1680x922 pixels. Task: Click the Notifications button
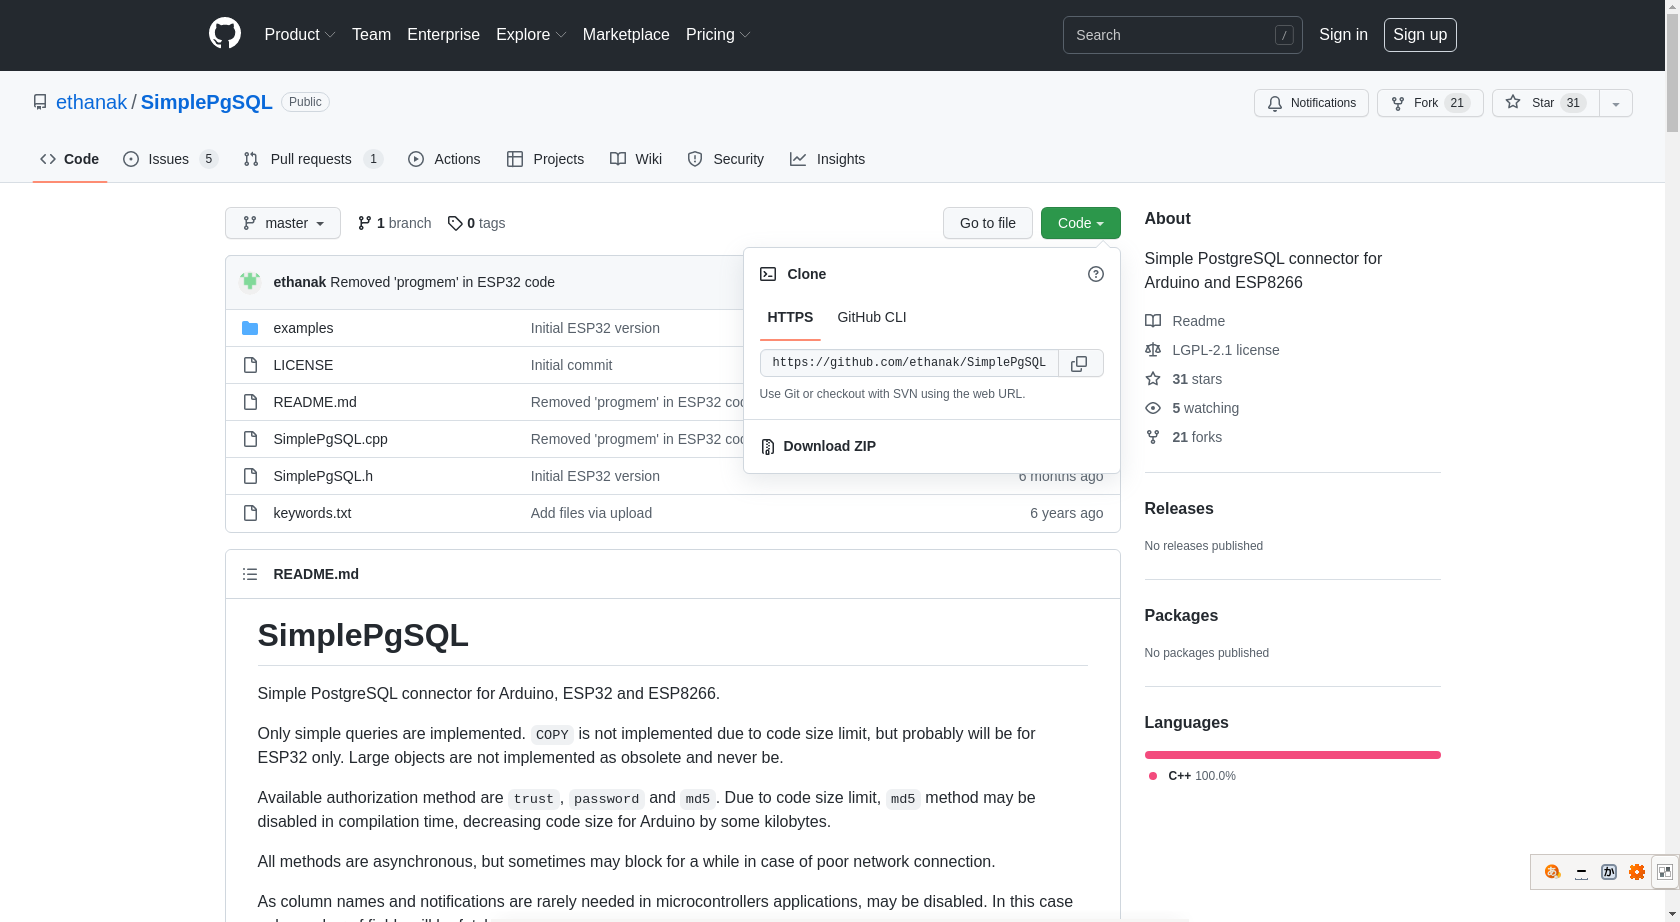tap(1311, 103)
